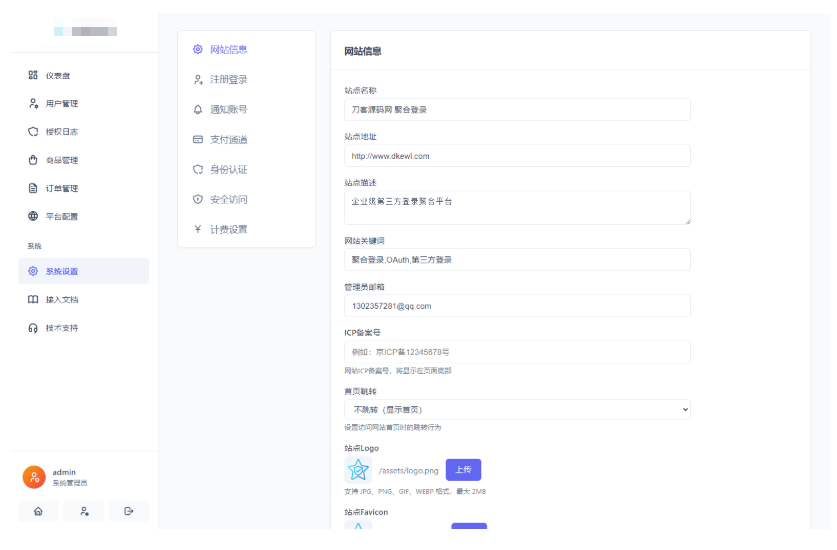Image resolution: width=837 pixels, height=550 pixels.
Task: Click the logout icon button at sidebar bottom
Action: (129, 511)
